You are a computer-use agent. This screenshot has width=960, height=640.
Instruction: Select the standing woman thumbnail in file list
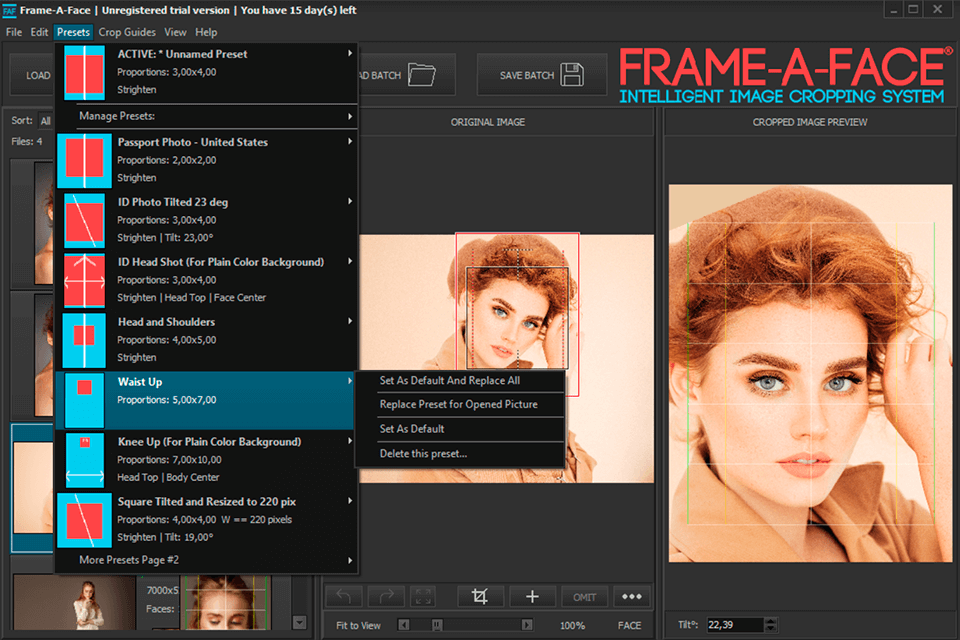[74, 602]
